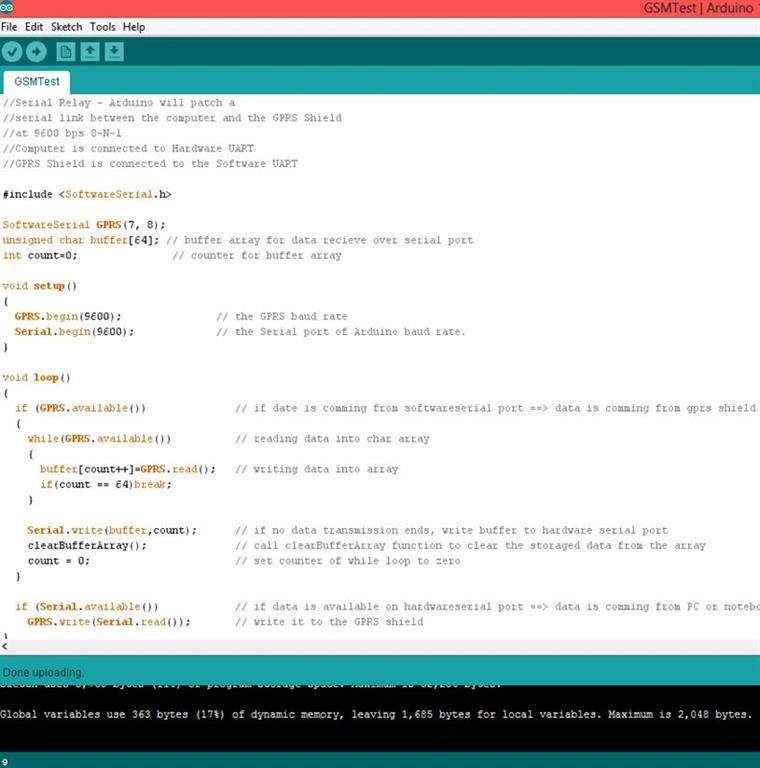Click the horizontal scrollbar track below the code

(x=384, y=647)
